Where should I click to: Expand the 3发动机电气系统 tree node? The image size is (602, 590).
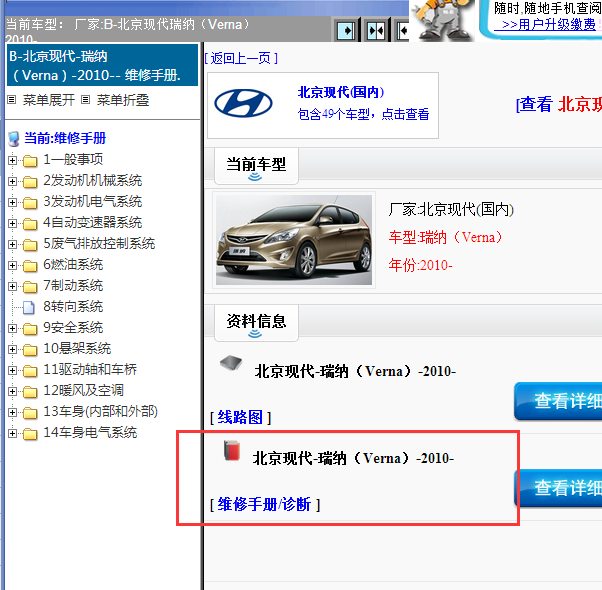(x=12, y=202)
